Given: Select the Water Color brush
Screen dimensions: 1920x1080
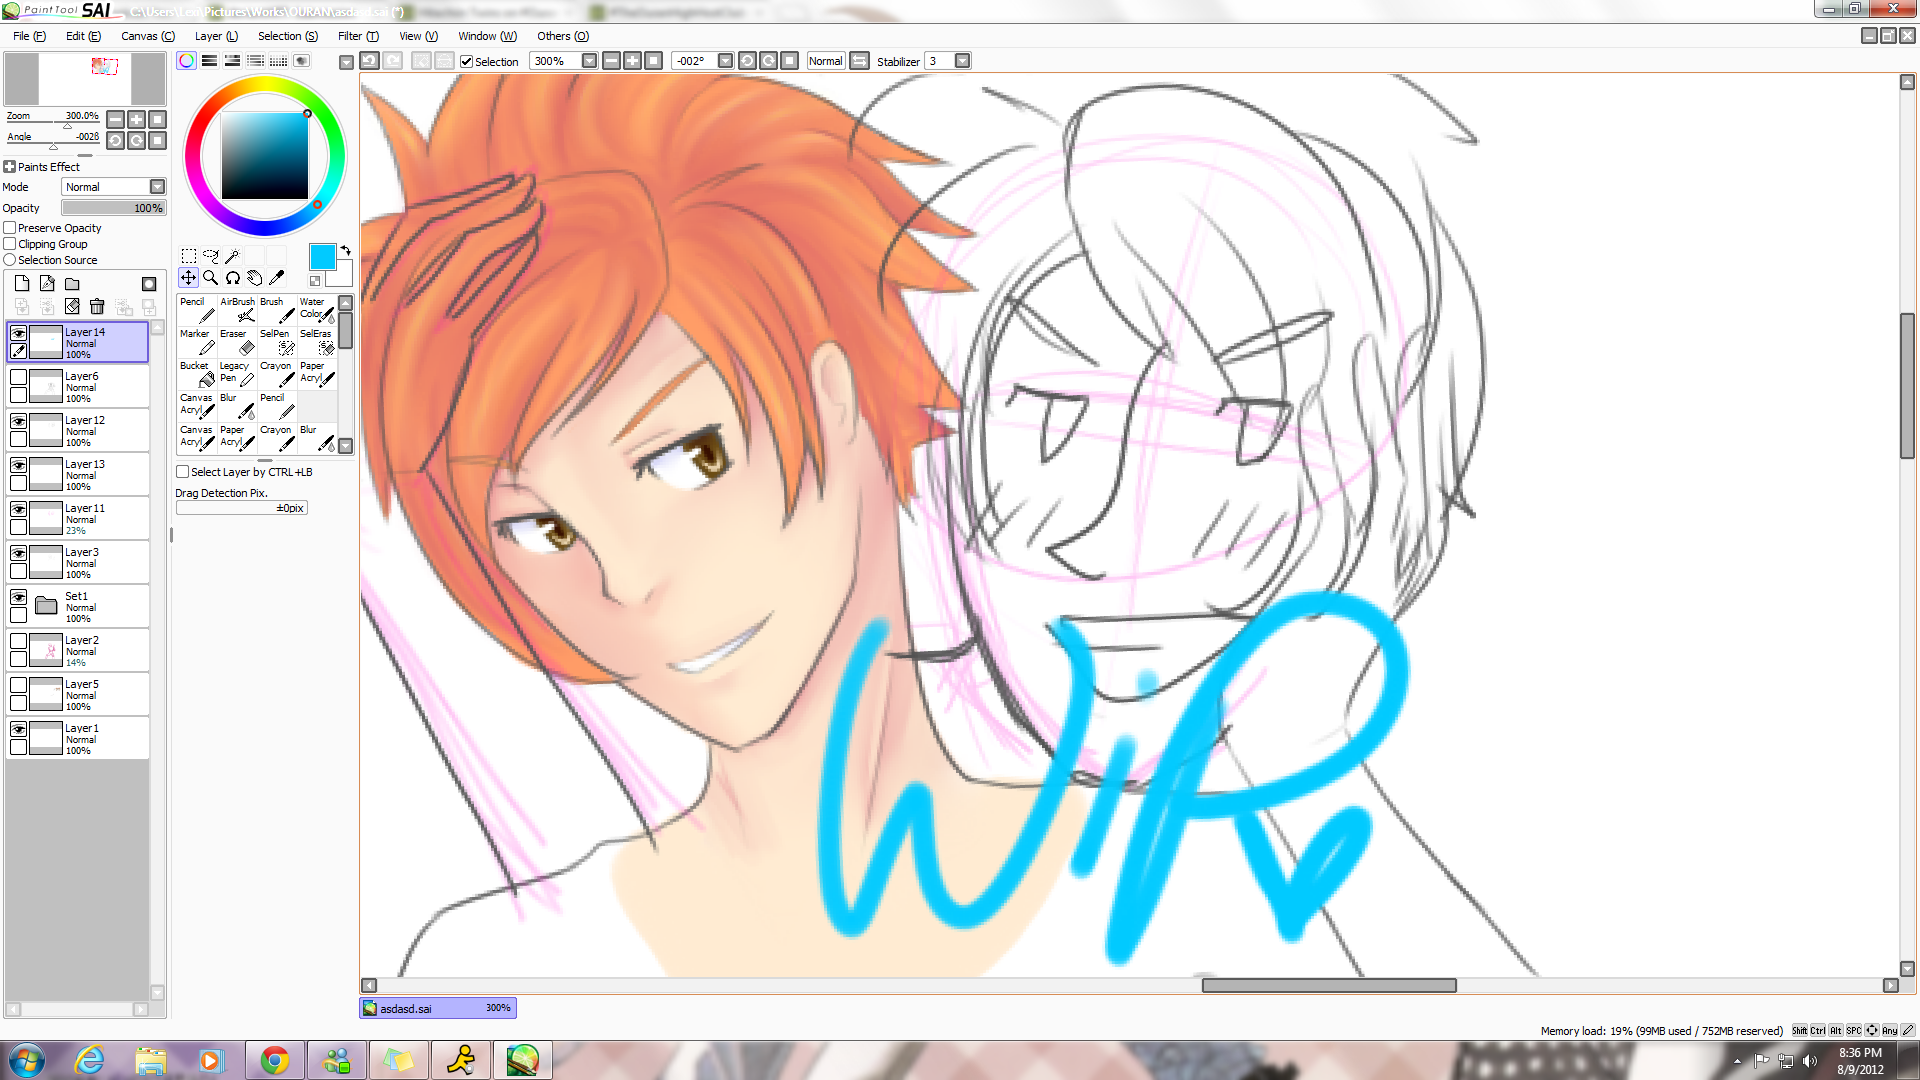Looking at the screenshot, I should (x=317, y=310).
